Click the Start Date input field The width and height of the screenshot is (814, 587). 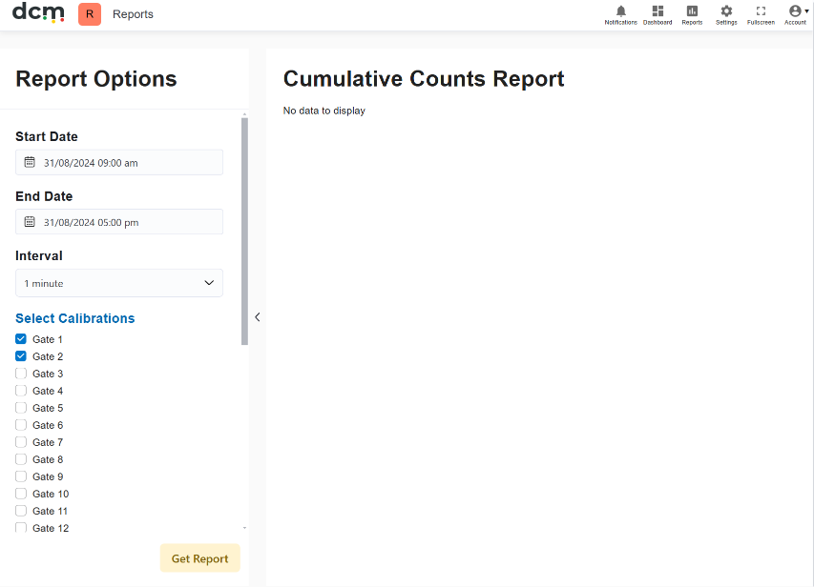tap(119, 162)
